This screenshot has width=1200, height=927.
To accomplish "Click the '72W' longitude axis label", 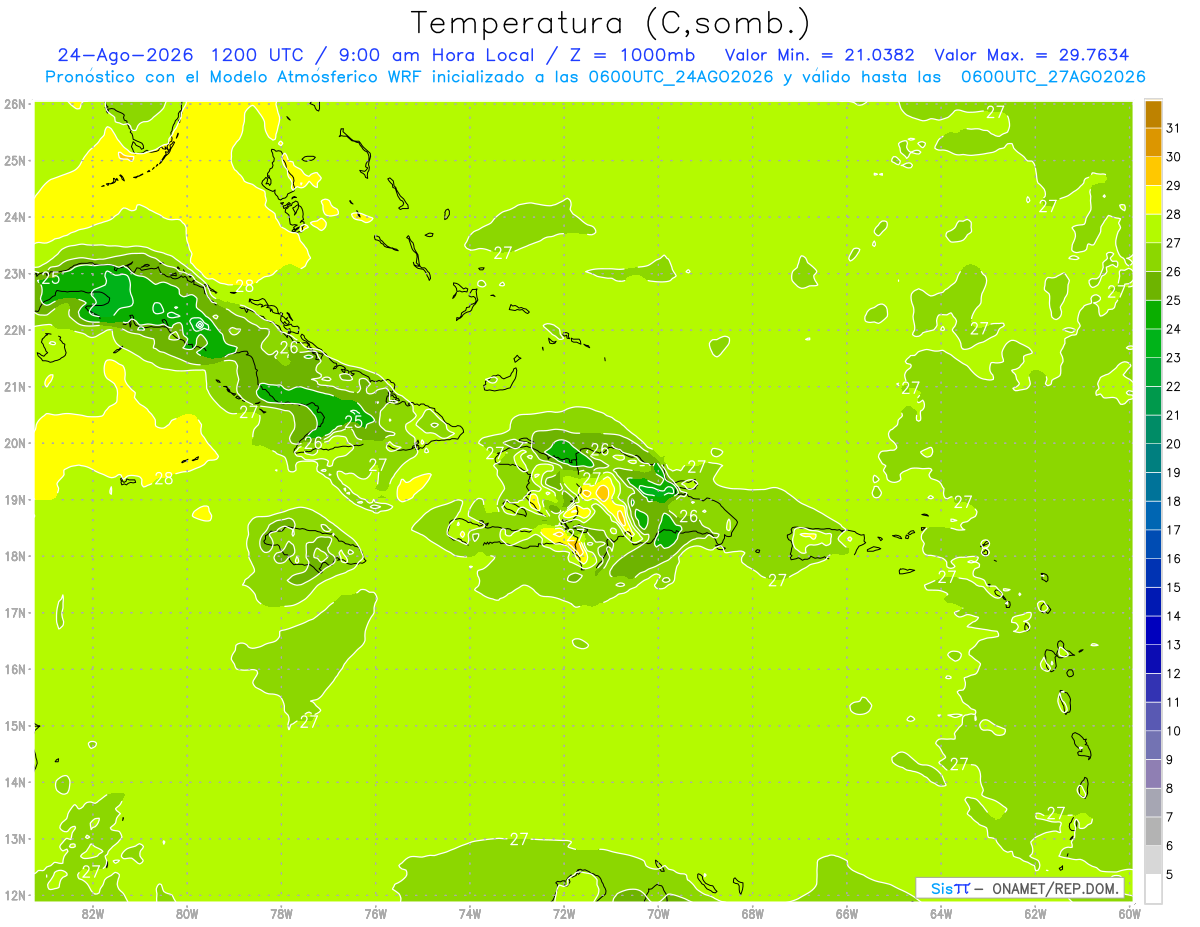I will coord(564,913).
